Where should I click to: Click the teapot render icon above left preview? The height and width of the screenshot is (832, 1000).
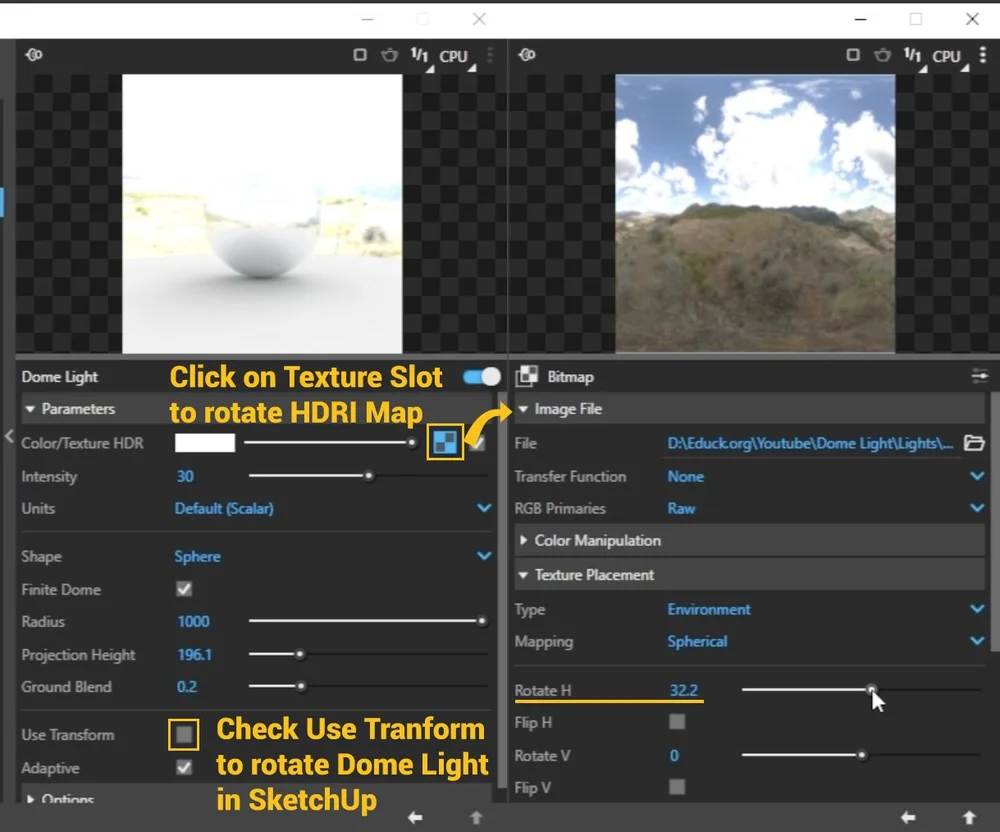pyautogui.click(x=389, y=55)
